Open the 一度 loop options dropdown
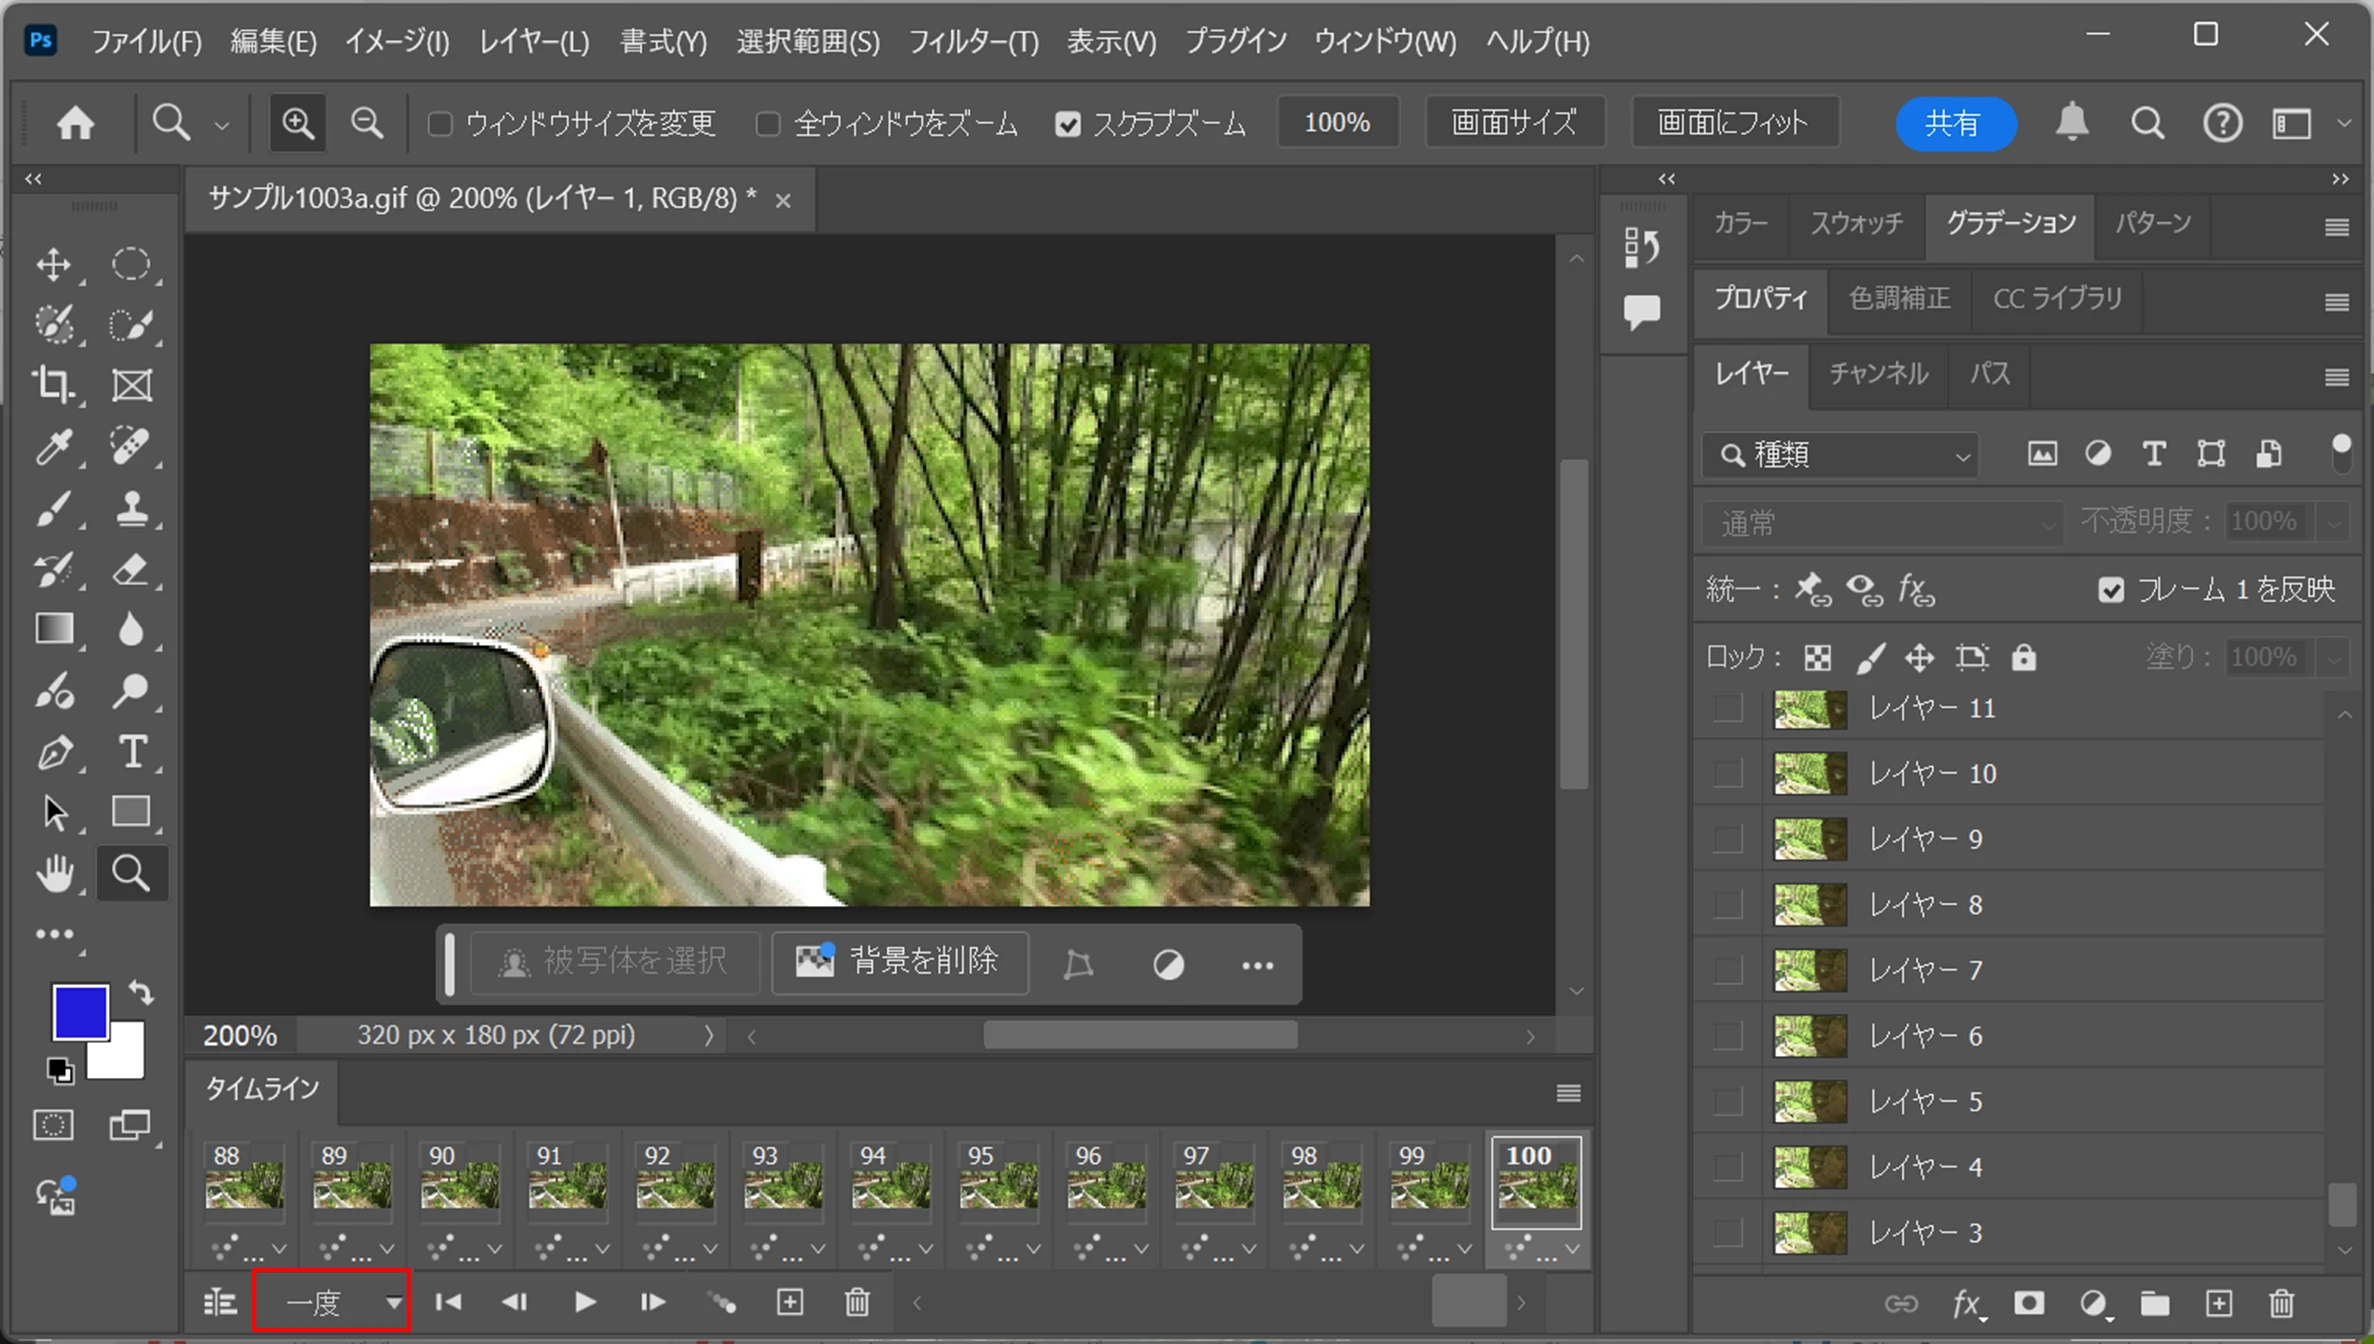The height and width of the screenshot is (1344, 2374). pyautogui.click(x=332, y=1302)
